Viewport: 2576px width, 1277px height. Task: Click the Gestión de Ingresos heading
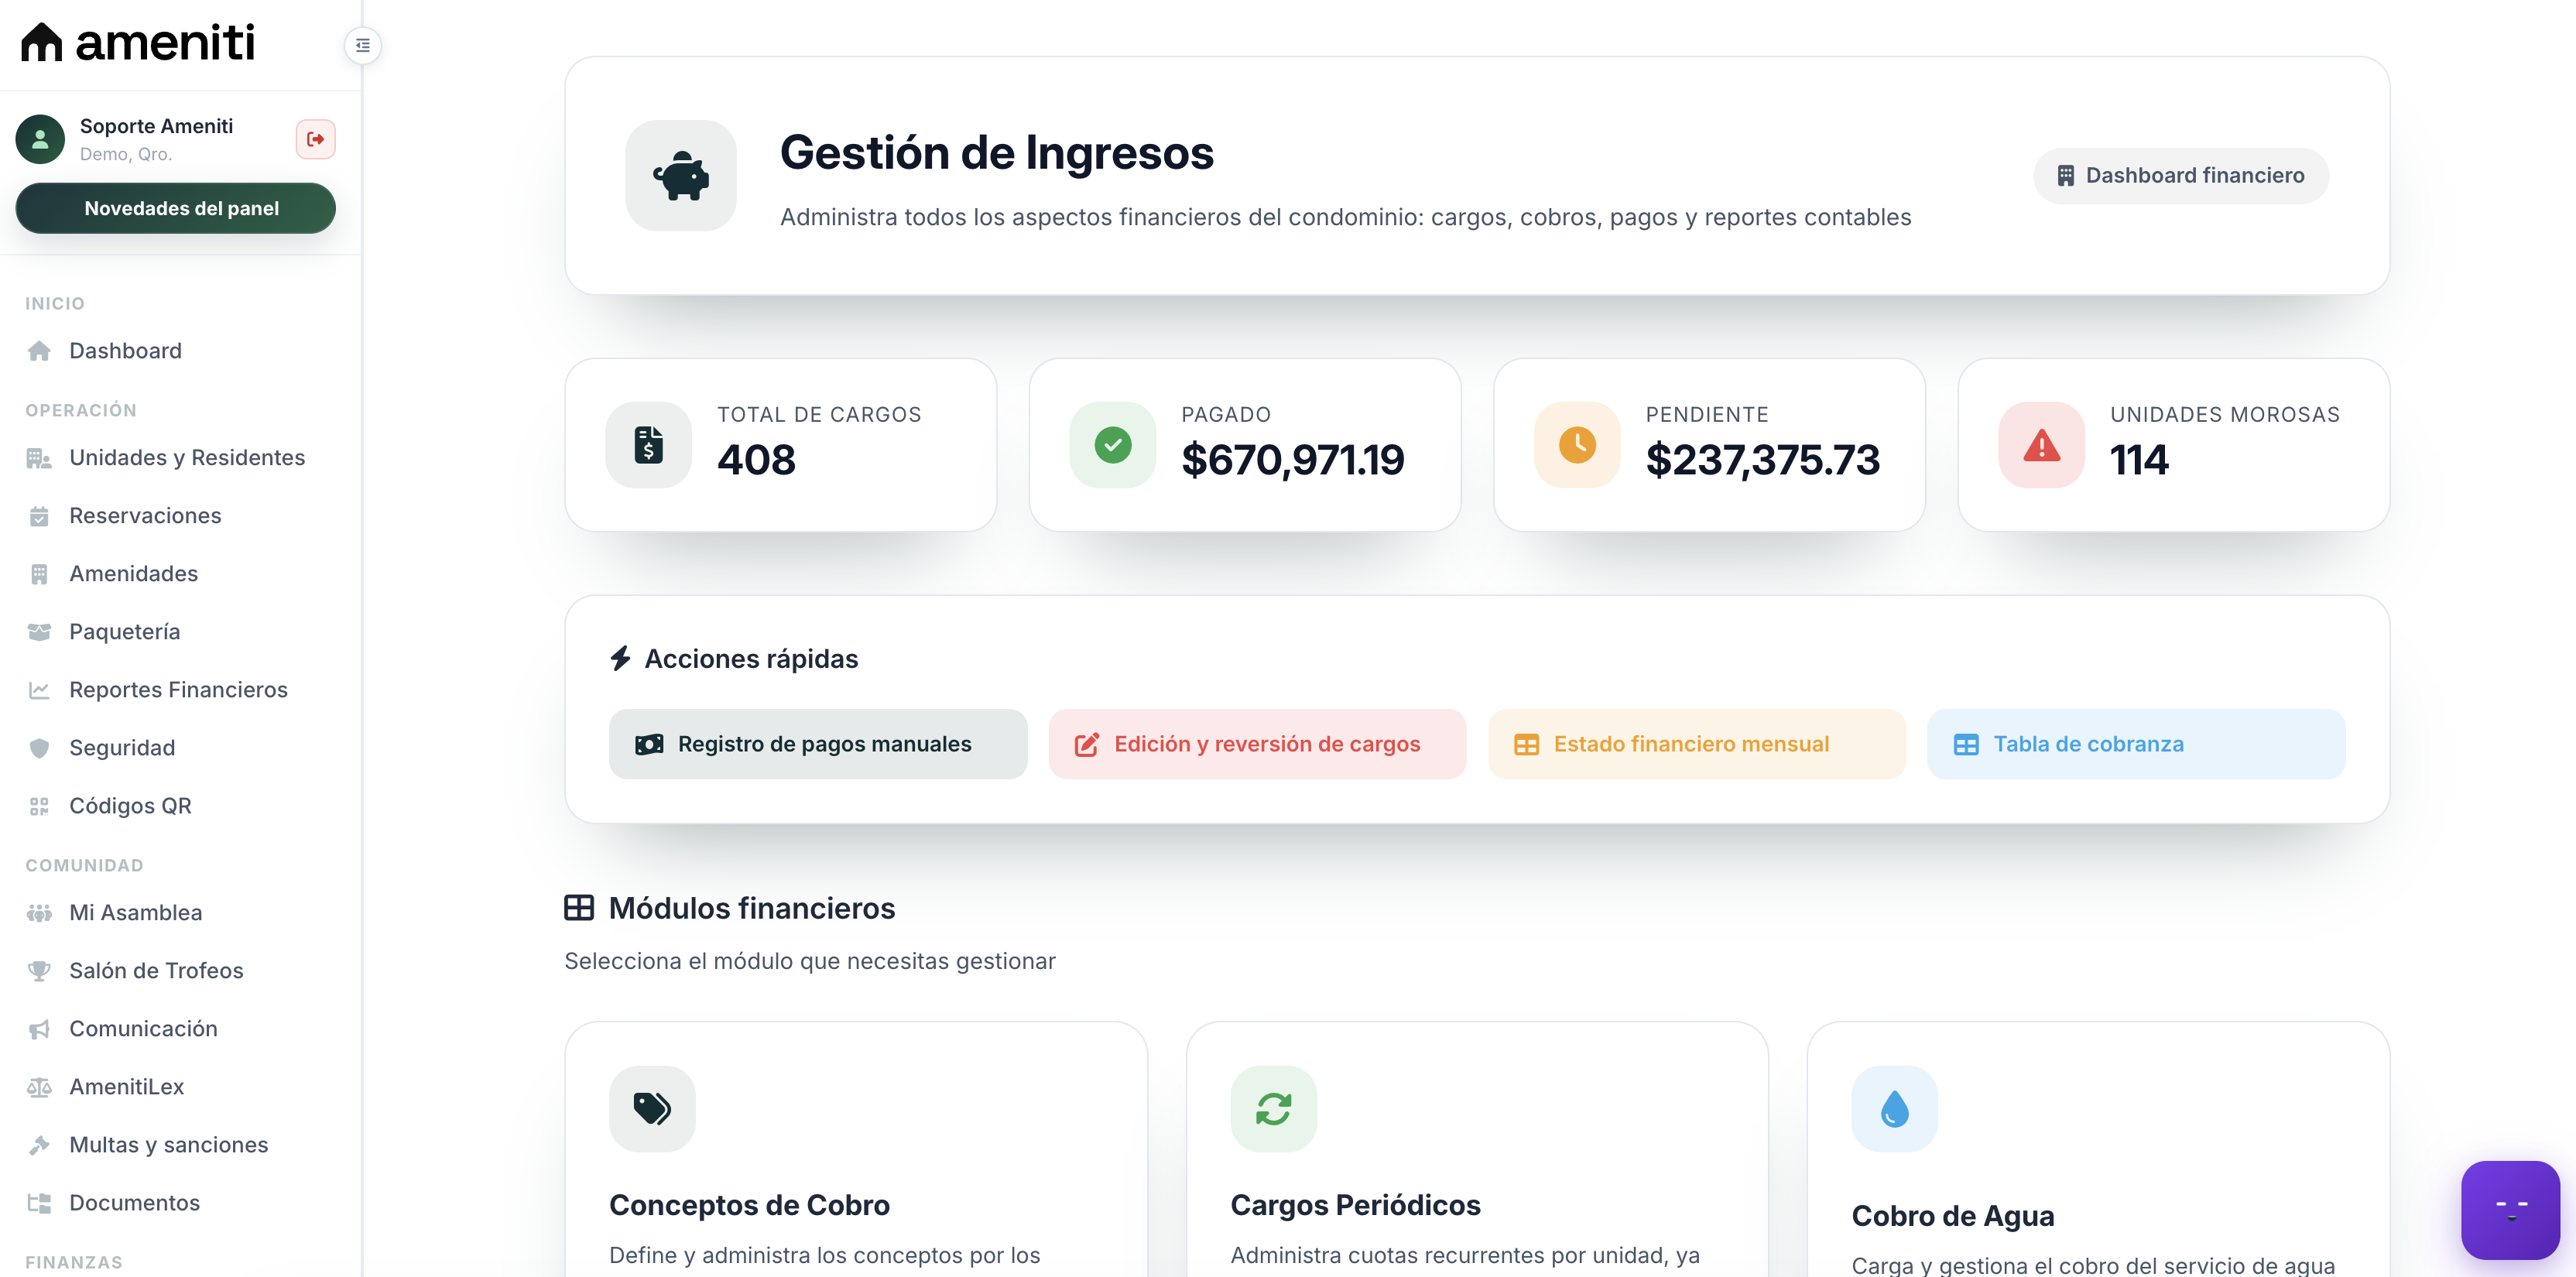[997, 153]
